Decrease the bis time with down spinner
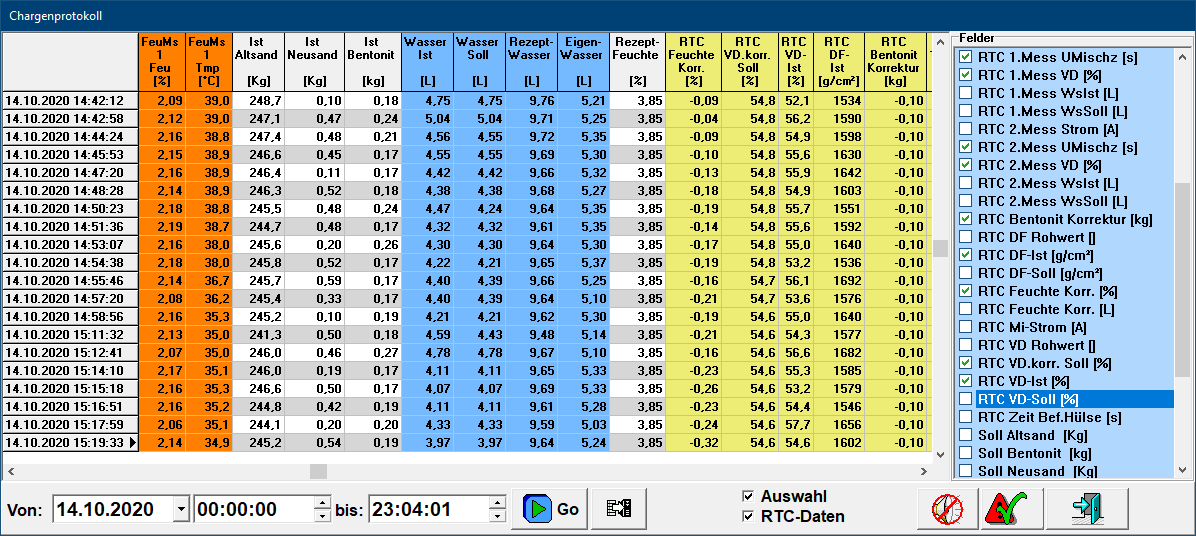Image resolution: width=1196 pixels, height=536 pixels. [x=497, y=516]
